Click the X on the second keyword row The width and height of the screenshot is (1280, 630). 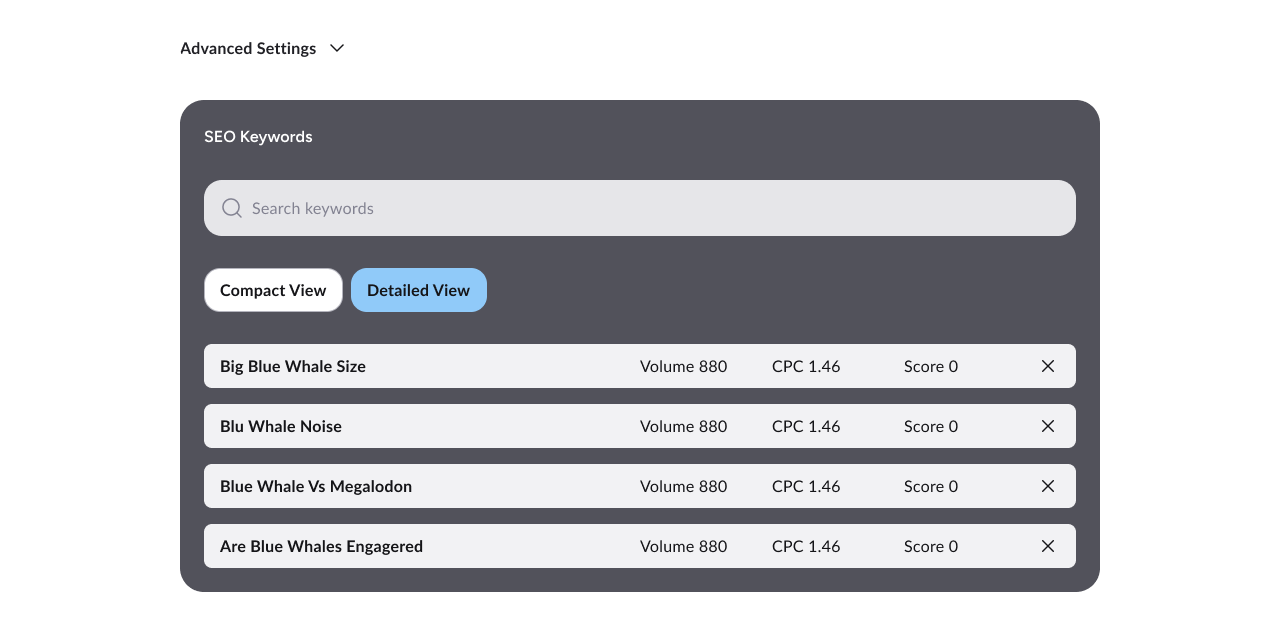1047,426
